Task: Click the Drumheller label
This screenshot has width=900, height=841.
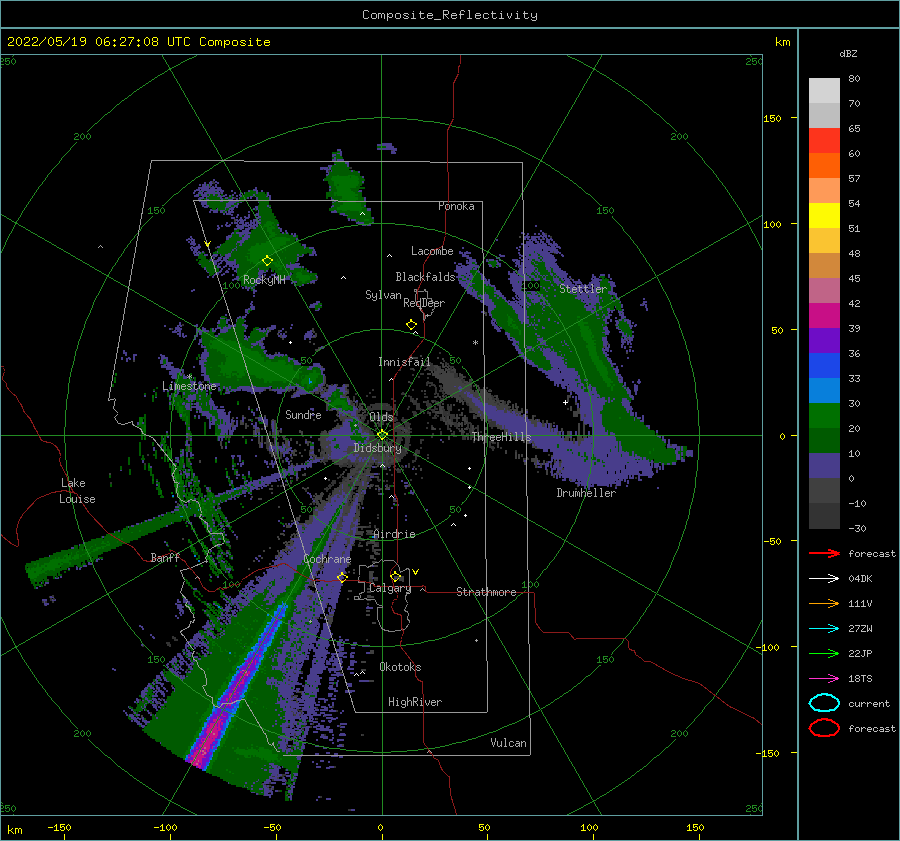Action: point(586,493)
